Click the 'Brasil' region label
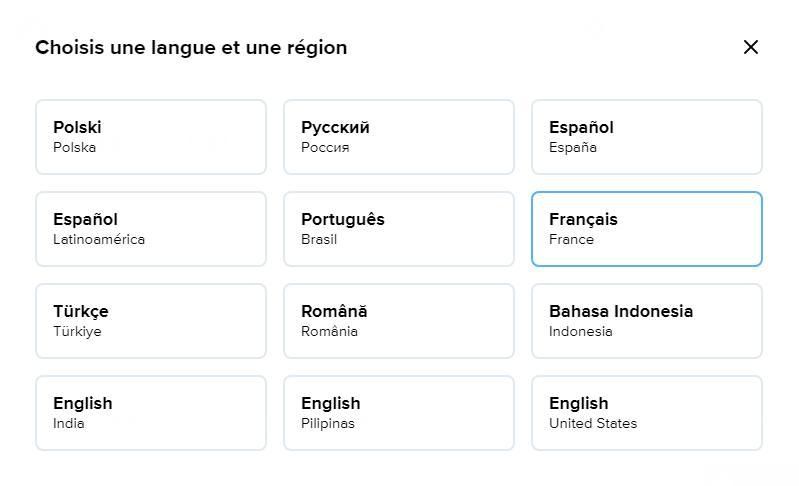The image size is (799, 486). tap(319, 240)
